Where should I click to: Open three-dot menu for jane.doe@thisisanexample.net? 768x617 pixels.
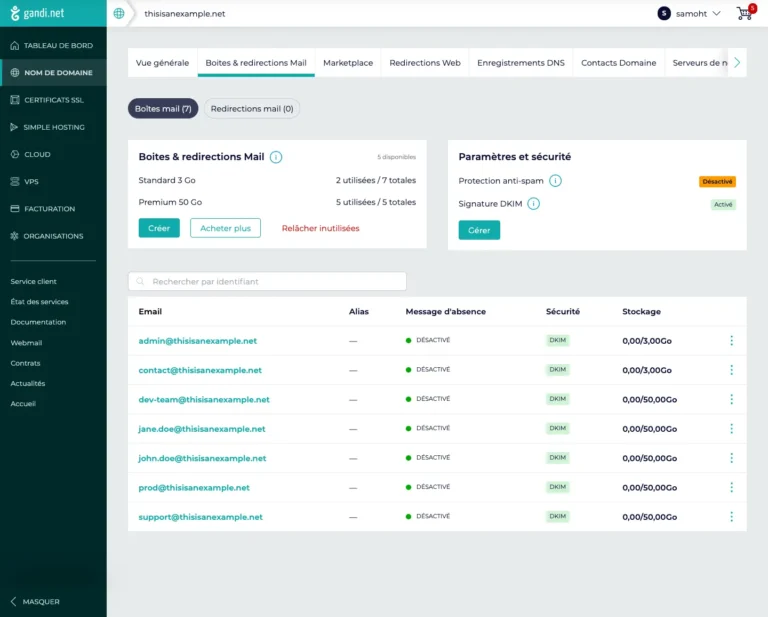click(x=731, y=428)
